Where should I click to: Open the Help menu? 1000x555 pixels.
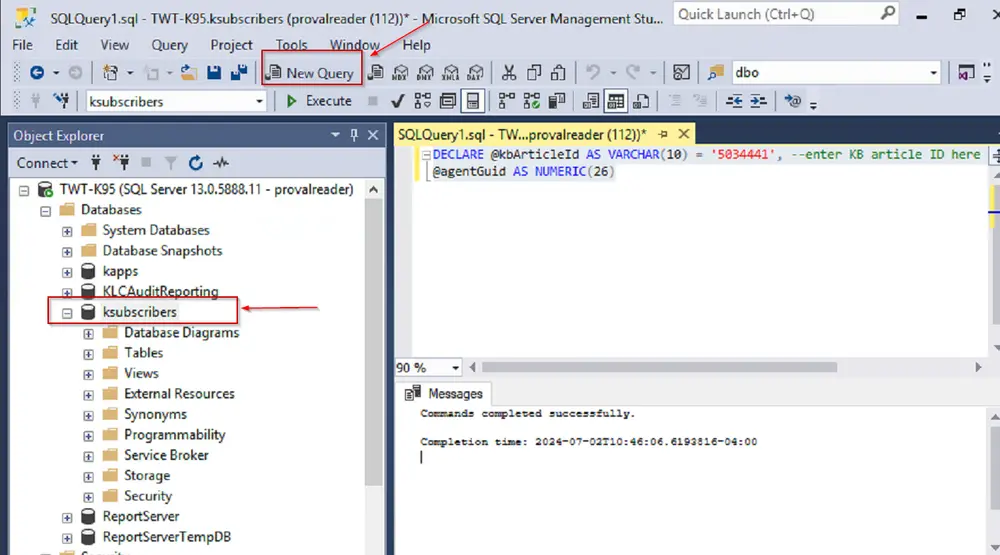point(416,45)
